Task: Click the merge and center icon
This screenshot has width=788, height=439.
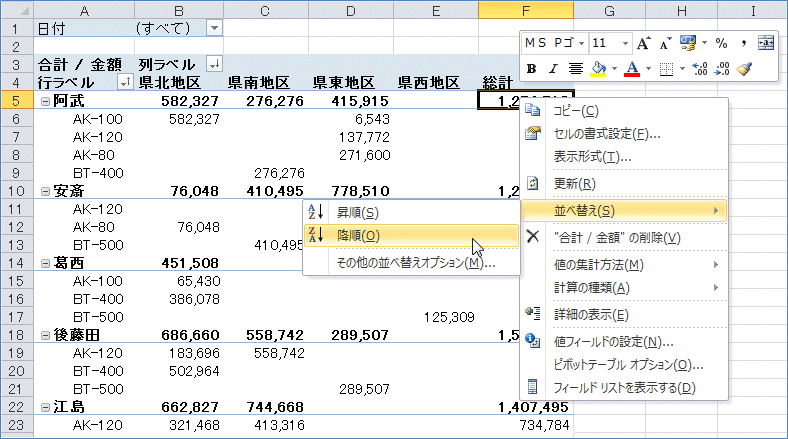Action: (766, 44)
